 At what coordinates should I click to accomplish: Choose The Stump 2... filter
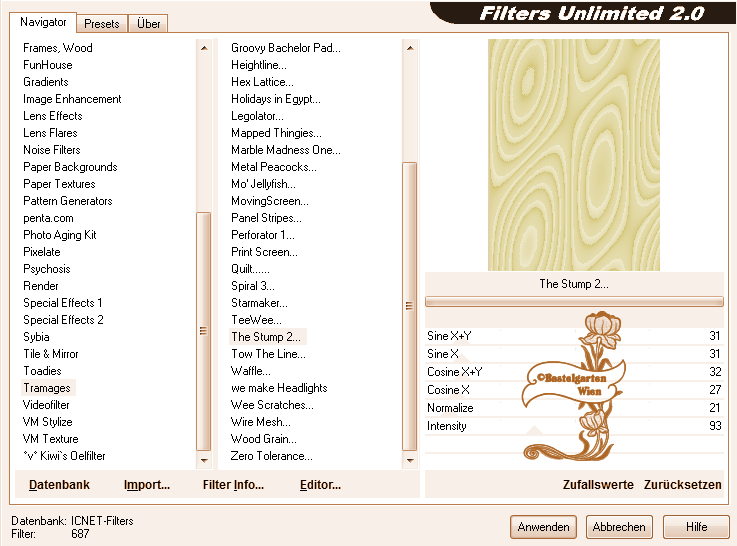pos(266,337)
